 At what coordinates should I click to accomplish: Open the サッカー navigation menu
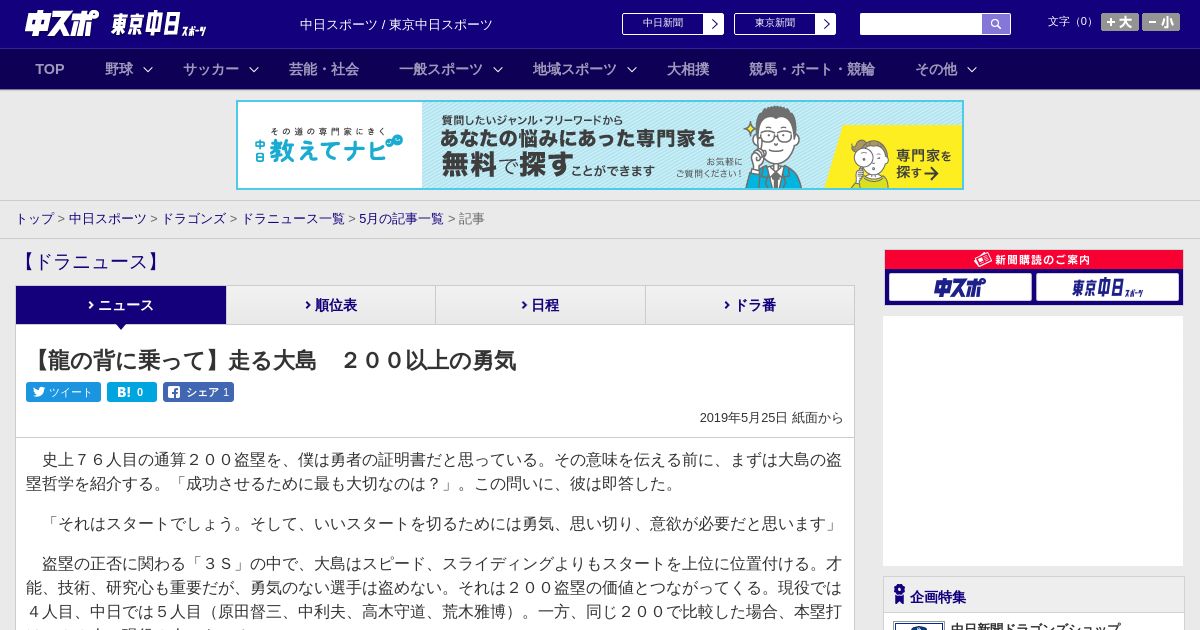click(x=211, y=69)
